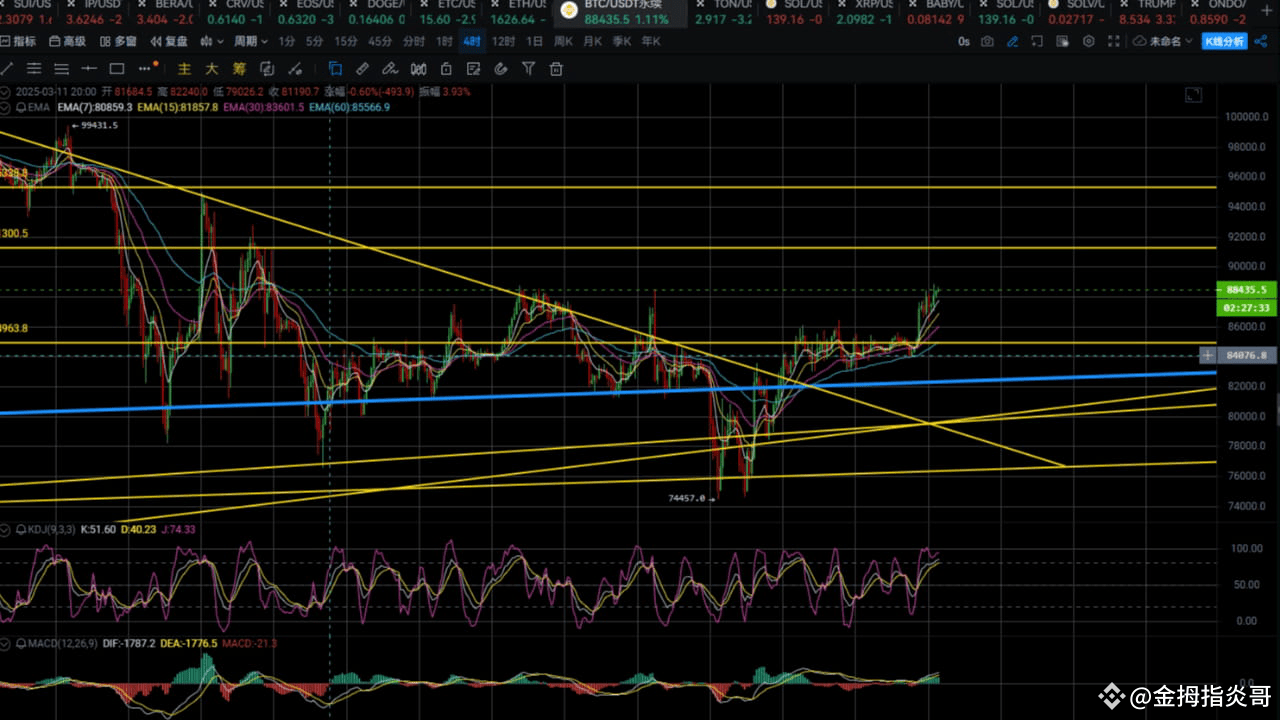The image size is (1280, 720).
Task: Open the layout template icon
Action: point(1062,41)
